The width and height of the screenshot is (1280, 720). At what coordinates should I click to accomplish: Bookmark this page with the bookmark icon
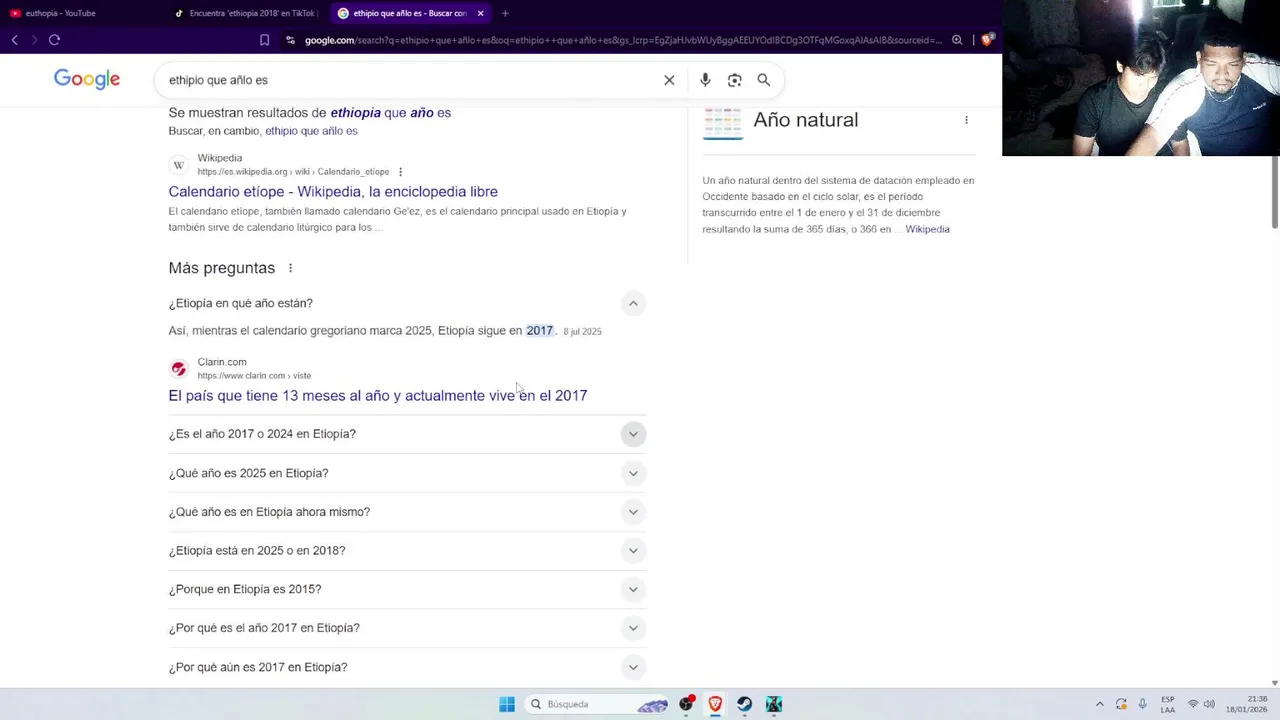[264, 40]
